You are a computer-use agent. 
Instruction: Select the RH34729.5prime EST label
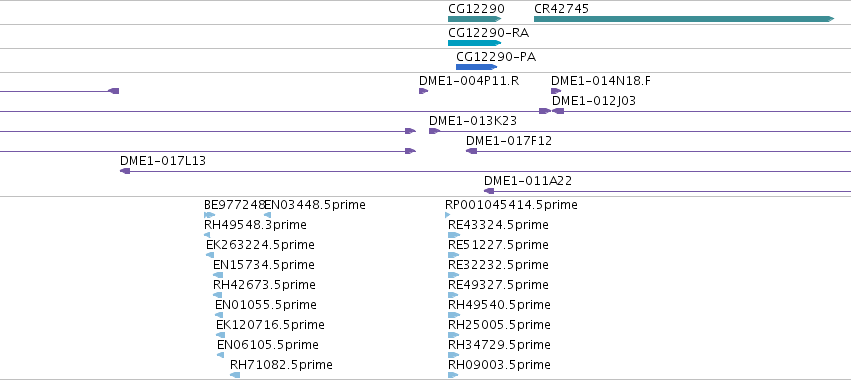point(499,345)
